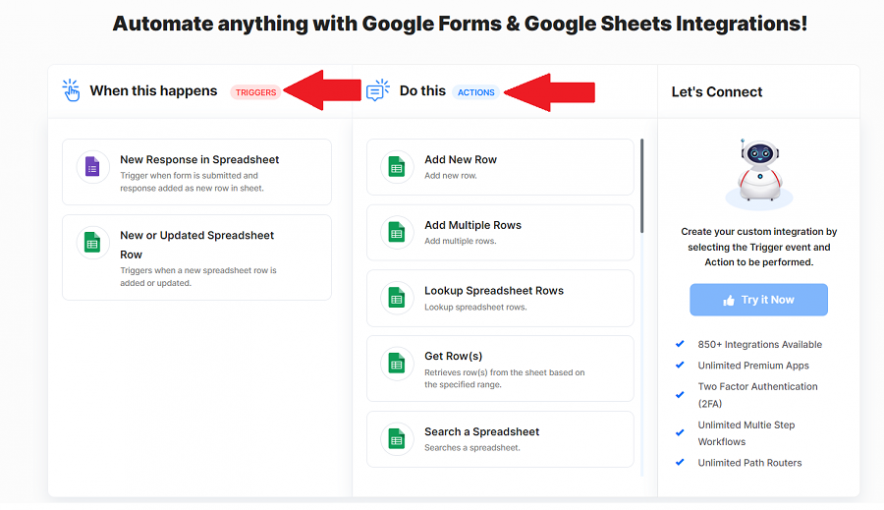Screen dimensions: 884x510
Task: Click the checkmark beside 850+ Integrations Available
Action: [680, 344]
